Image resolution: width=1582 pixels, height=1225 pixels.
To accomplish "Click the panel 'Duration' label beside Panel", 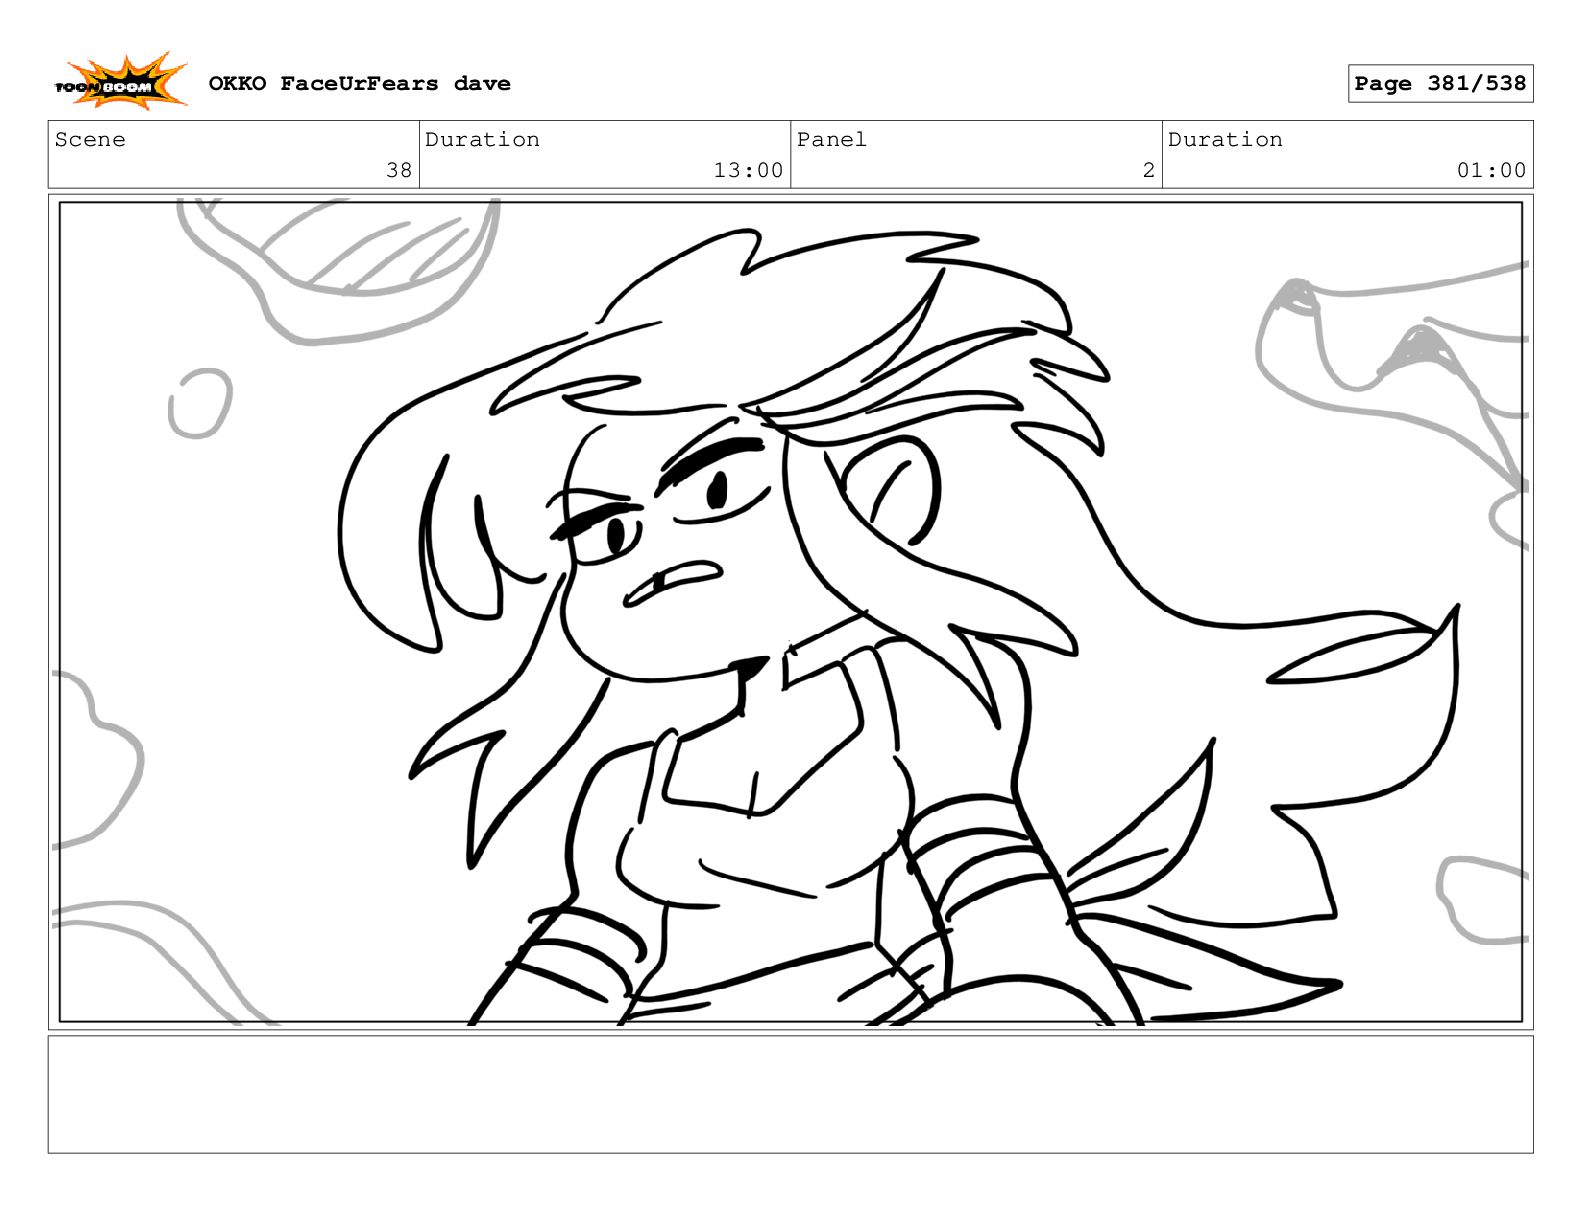I will pos(1225,140).
